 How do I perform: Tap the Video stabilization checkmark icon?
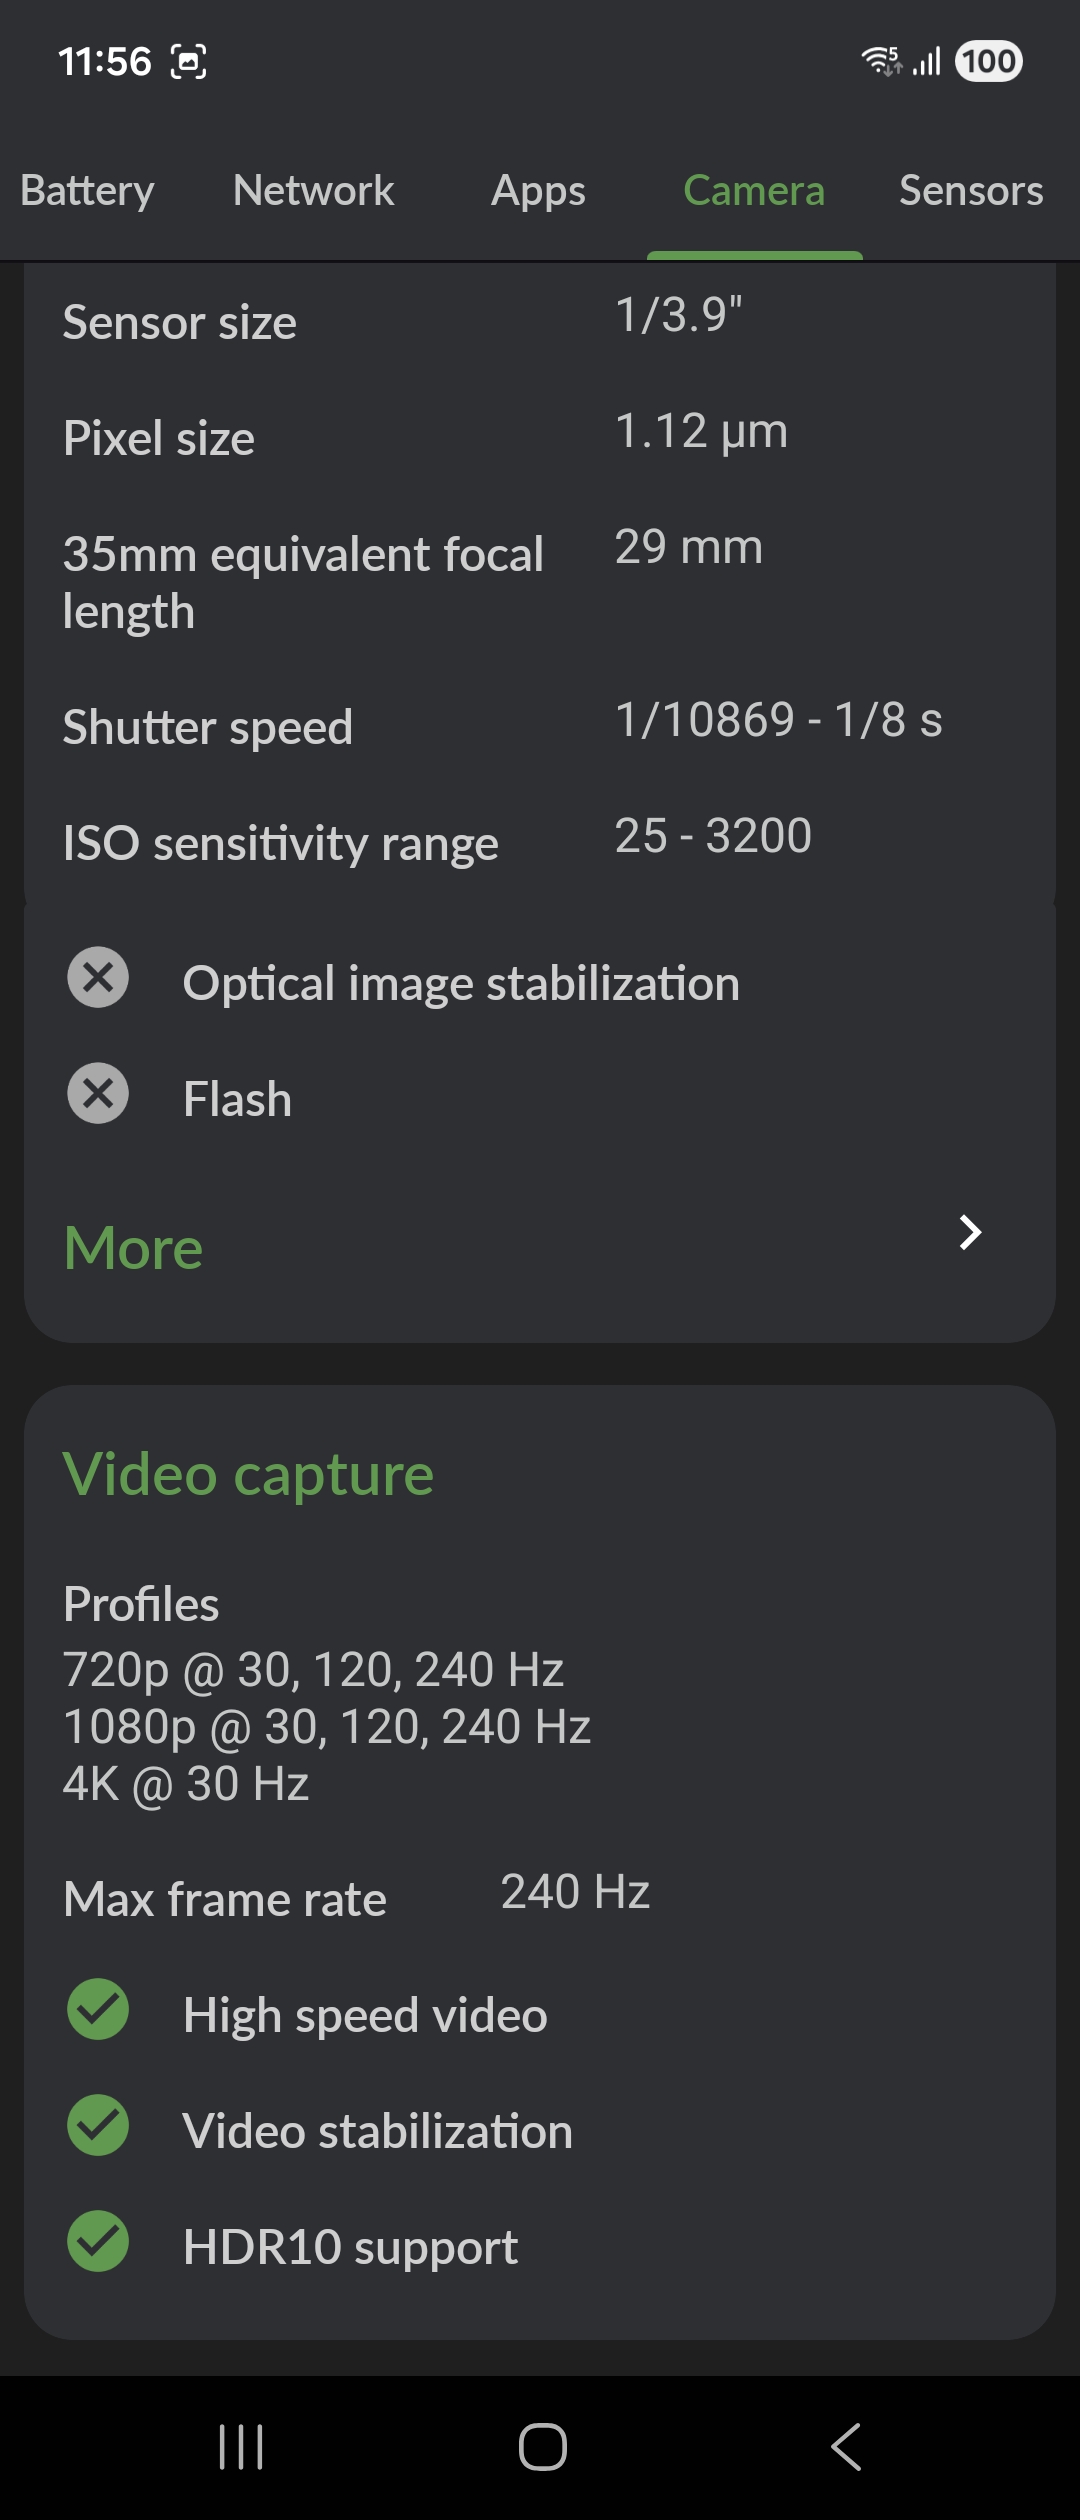(98, 2125)
